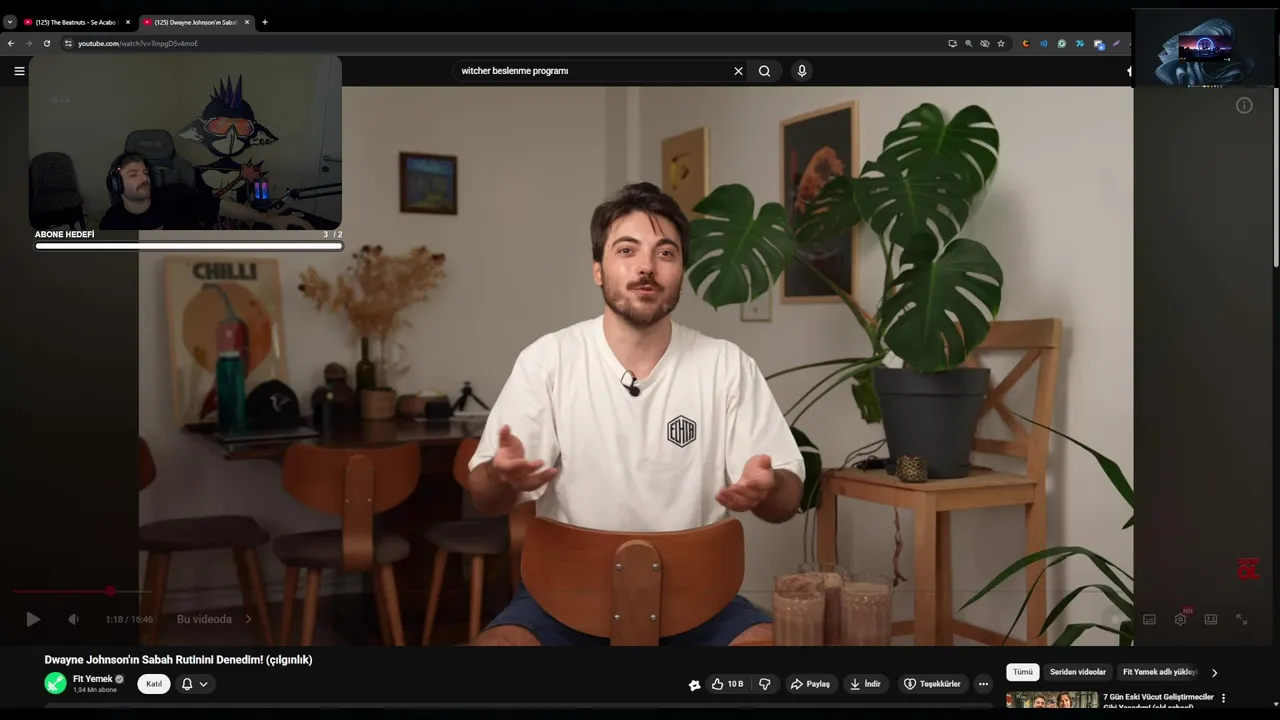Image resolution: width=1280 pixels, height=720 pixels.
Task: Open player settings gear icon
Action: point(1180,619)
